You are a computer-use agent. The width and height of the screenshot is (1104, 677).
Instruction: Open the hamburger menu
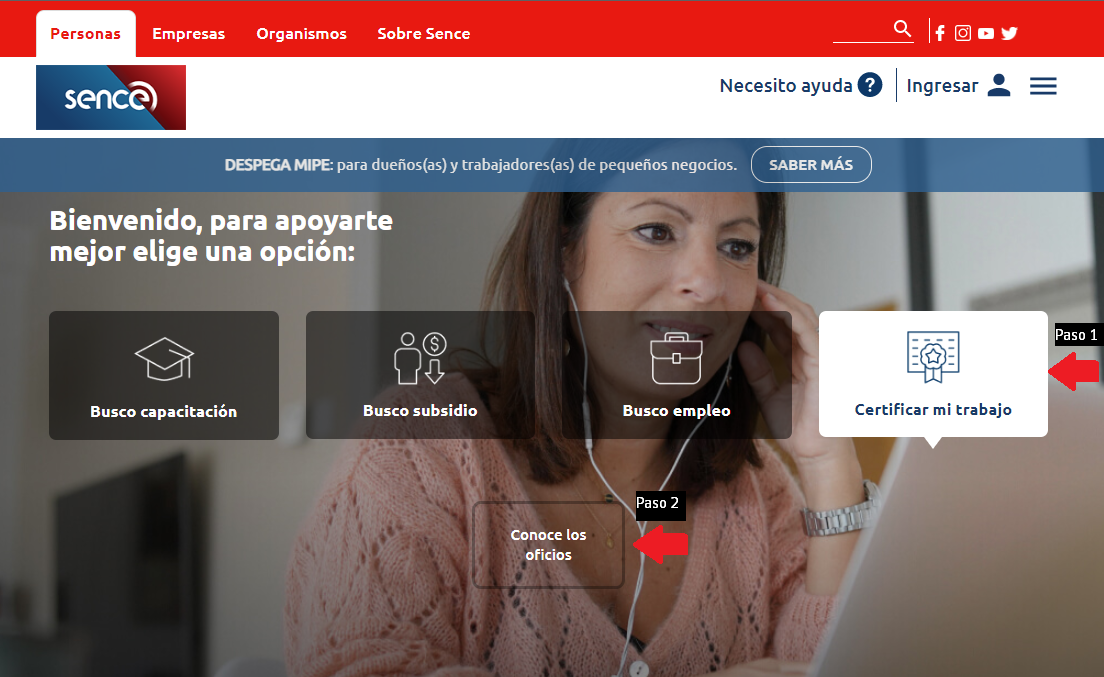(x=1043, y=86)
